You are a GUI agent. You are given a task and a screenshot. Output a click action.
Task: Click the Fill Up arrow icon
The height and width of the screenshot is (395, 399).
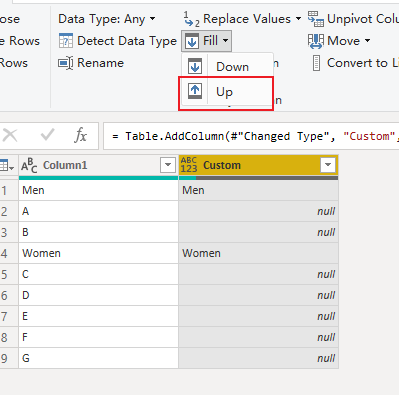click(195, 91)
